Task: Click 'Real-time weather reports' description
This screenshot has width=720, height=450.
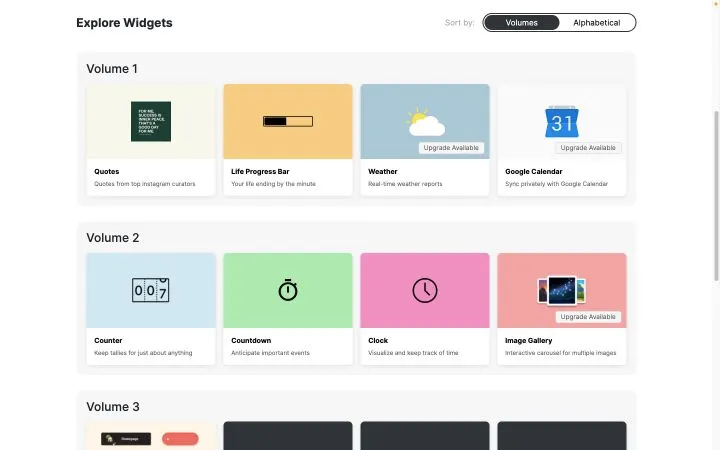Action: point(405,184)
